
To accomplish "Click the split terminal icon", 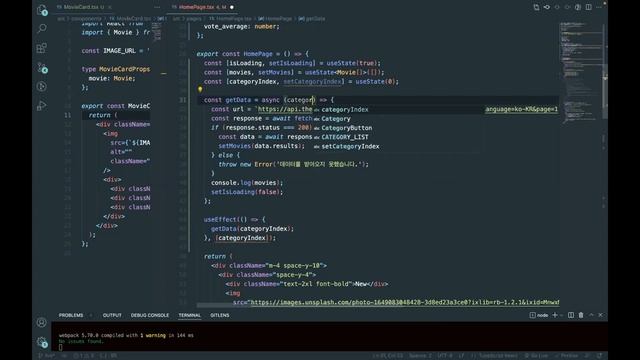I will 571,315.
